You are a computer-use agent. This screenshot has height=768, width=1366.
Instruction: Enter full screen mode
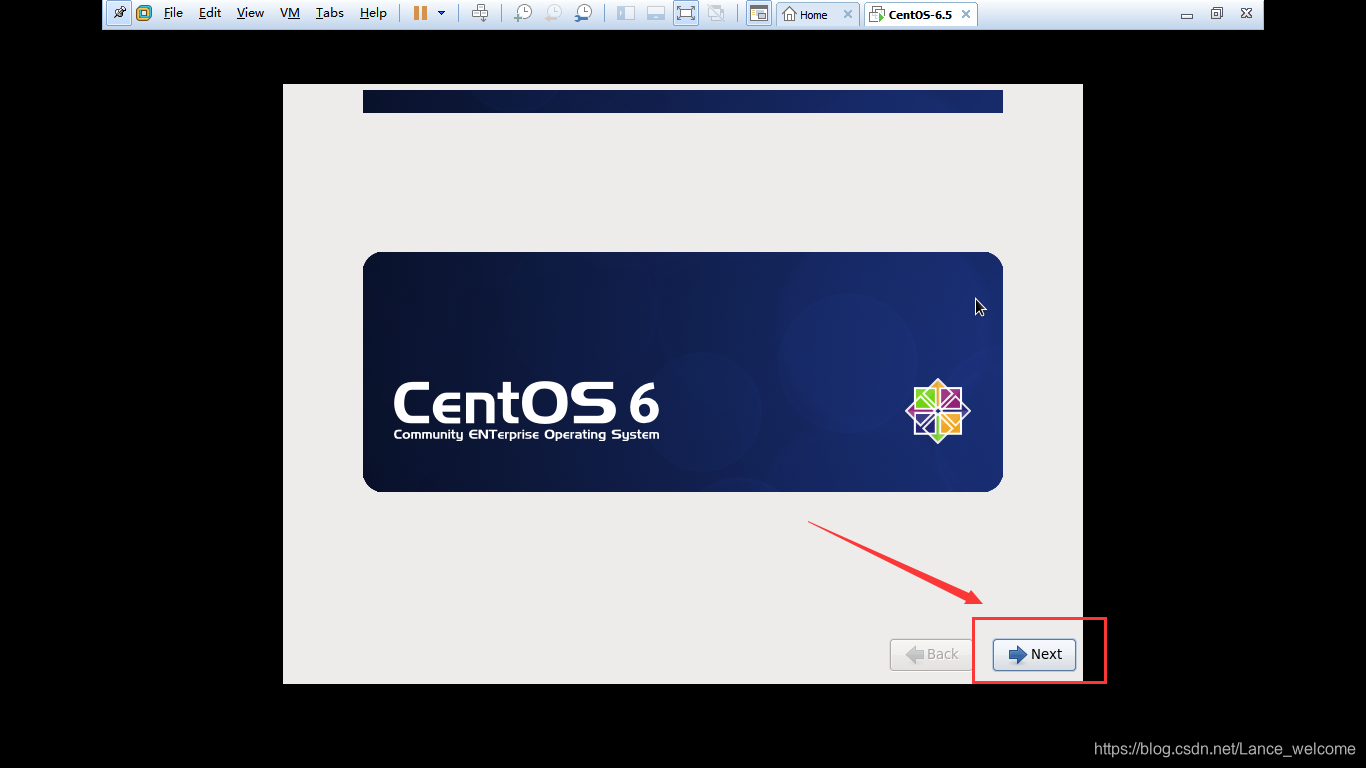point(686,14)
